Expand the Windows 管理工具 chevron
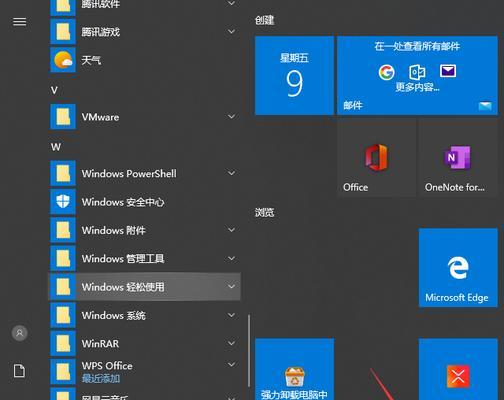The image size is (504, 400). [231, 258]
